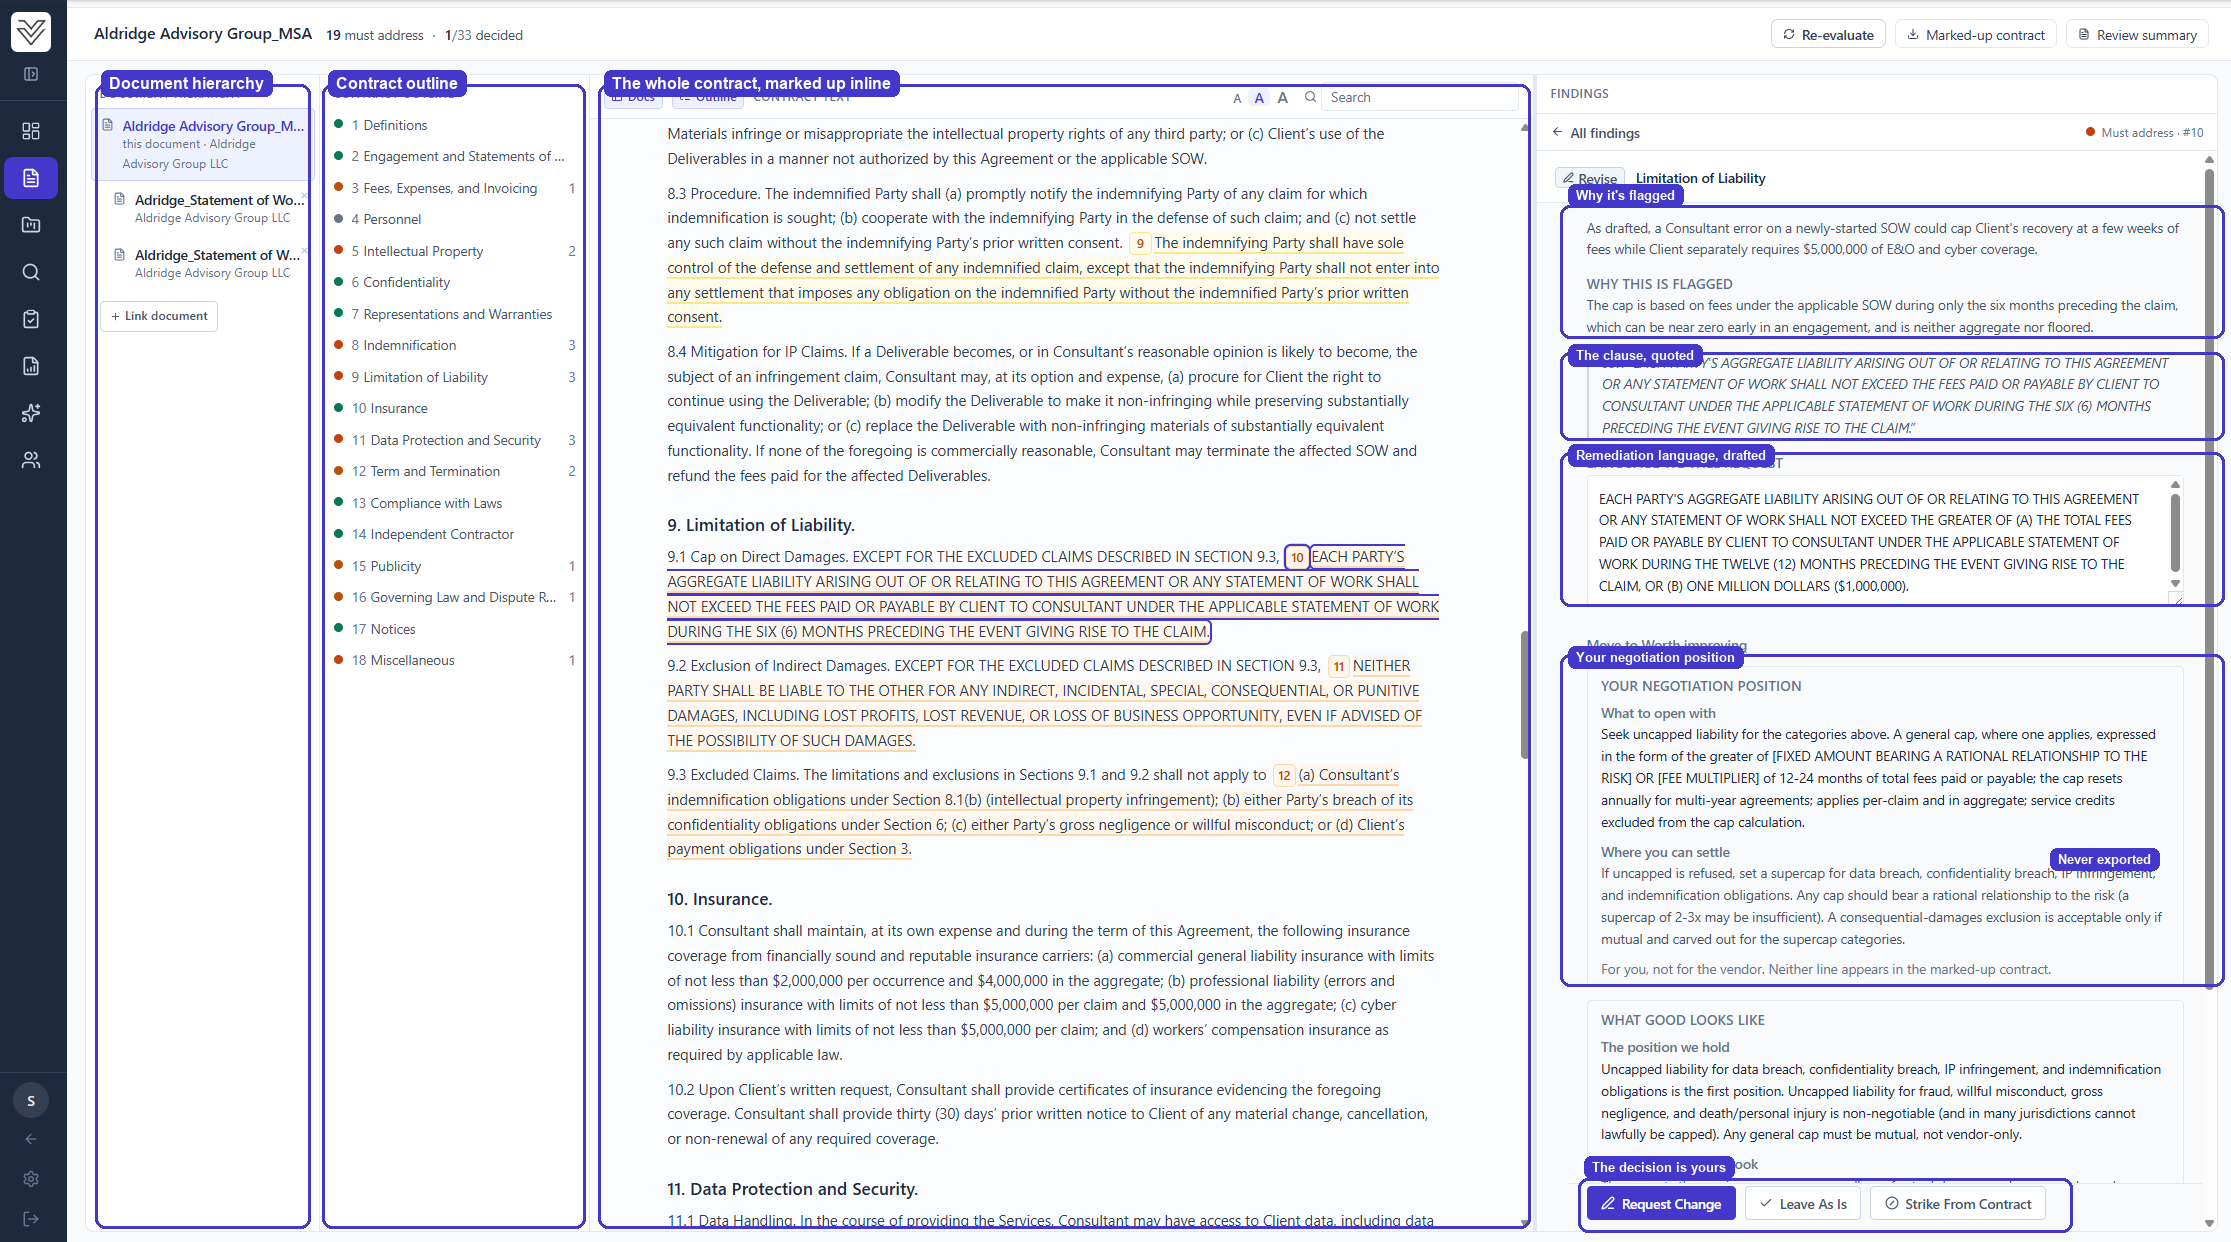Screen dimensions: 2231x1242
Task: Jump to 6 Confidentiality in outline
Action: pos(454,282)
